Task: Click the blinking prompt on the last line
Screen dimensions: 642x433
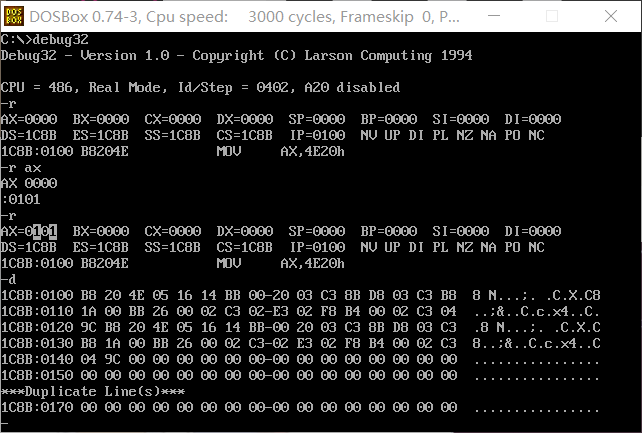Action: [x=5, y=424]
